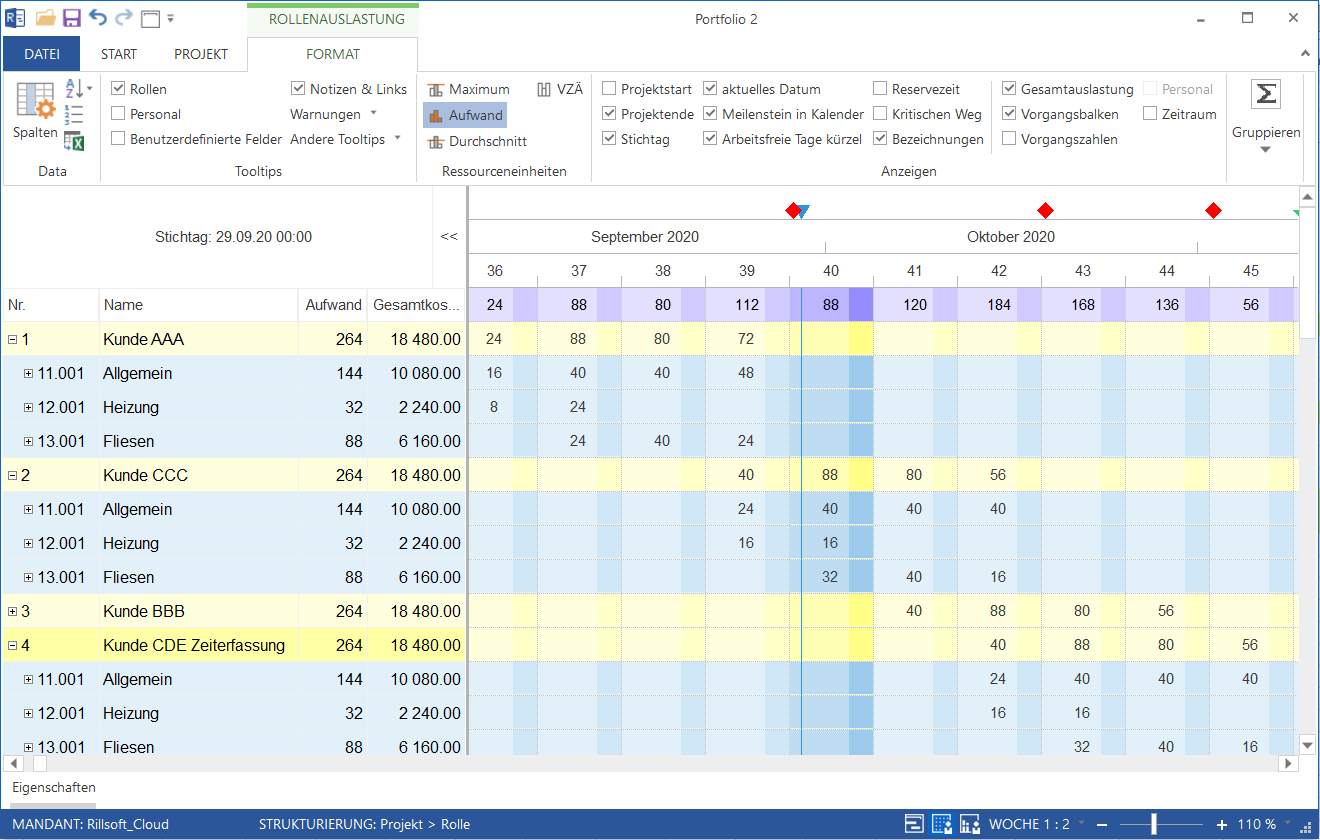Switch to the START ribbon tab

tap(119, 54)
